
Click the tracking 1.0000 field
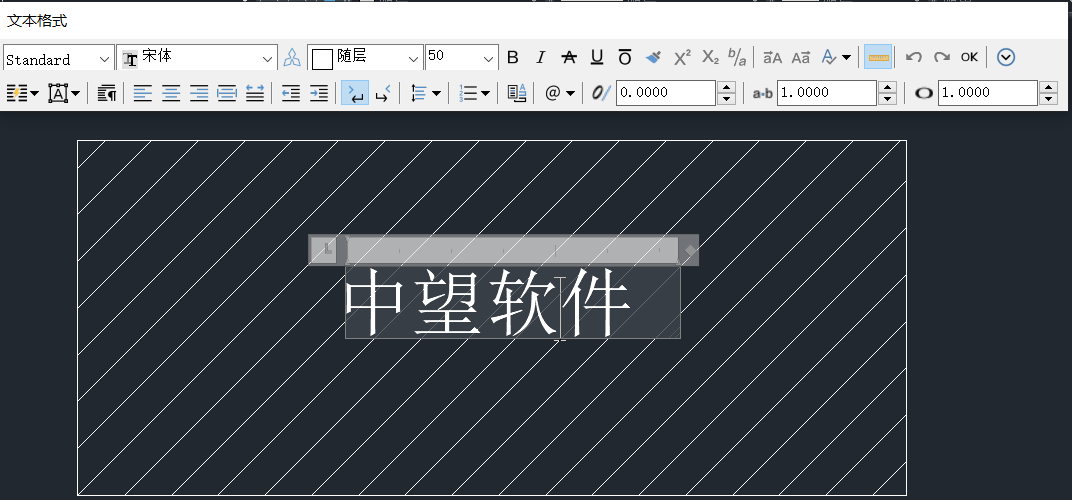(827, 93)
